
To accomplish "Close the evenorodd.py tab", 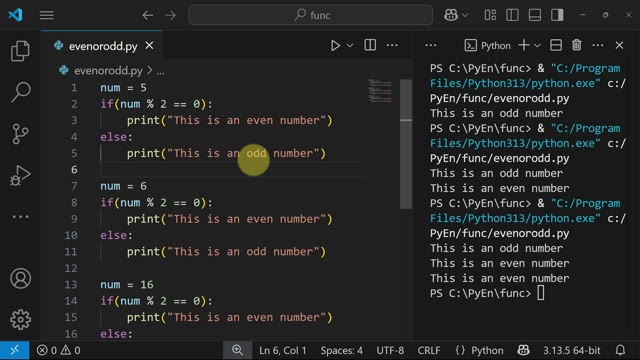I will click(x=149, y=46).
